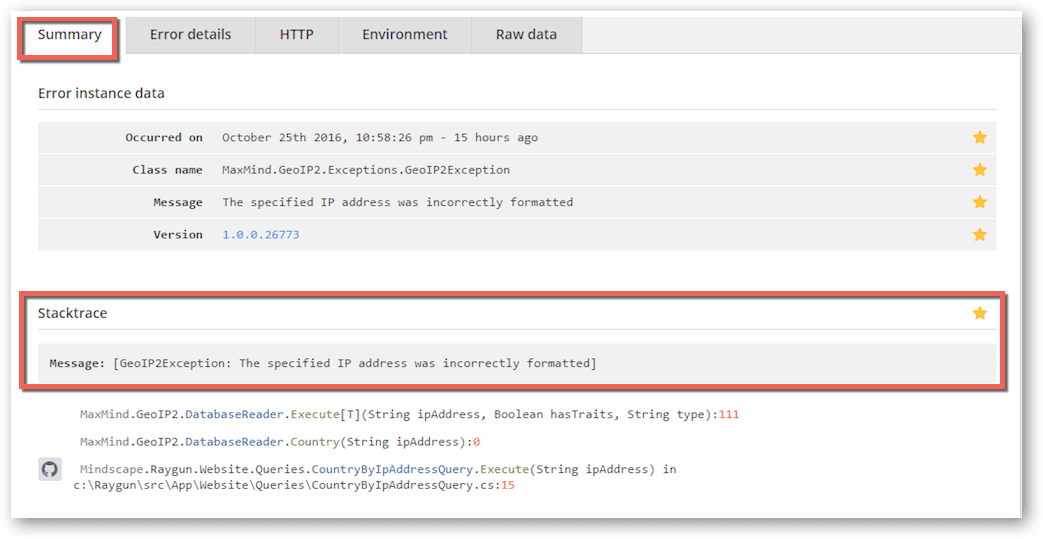Click the Mindscape.Raygun.Website.Queries stack frame text

378,469
